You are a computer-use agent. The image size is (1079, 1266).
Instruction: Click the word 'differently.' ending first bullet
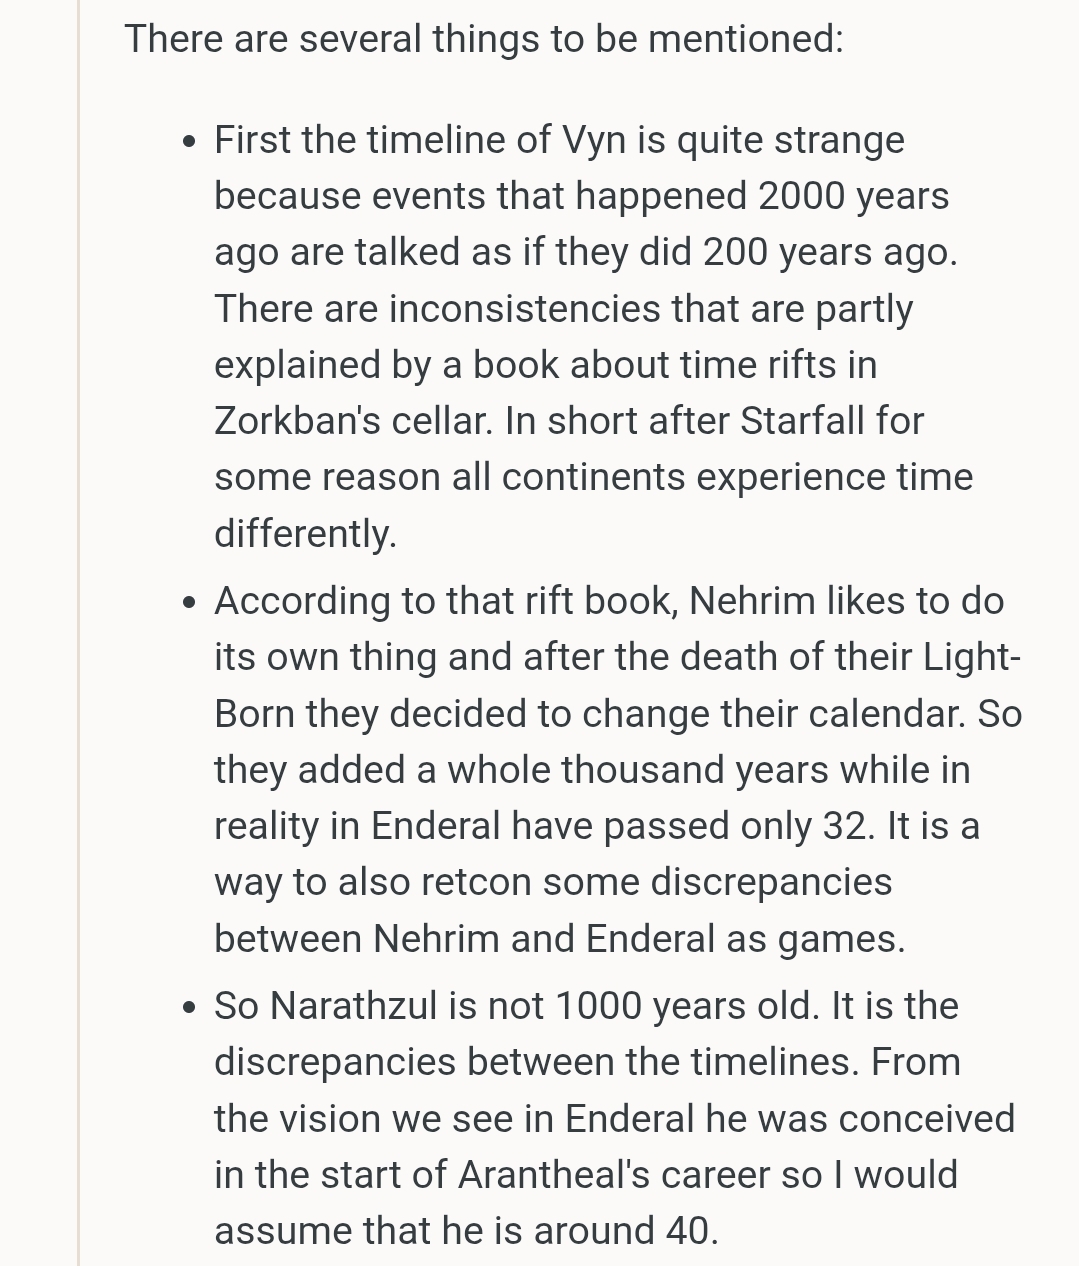tap(305, 532)
